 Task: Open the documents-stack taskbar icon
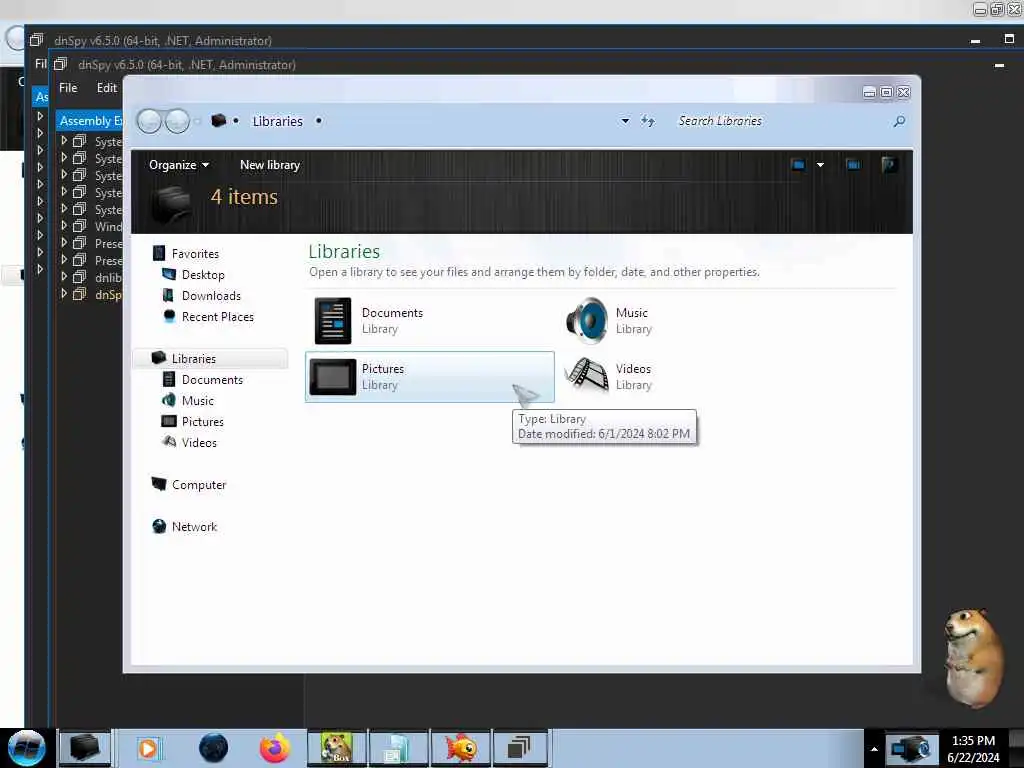pos(398,748)
